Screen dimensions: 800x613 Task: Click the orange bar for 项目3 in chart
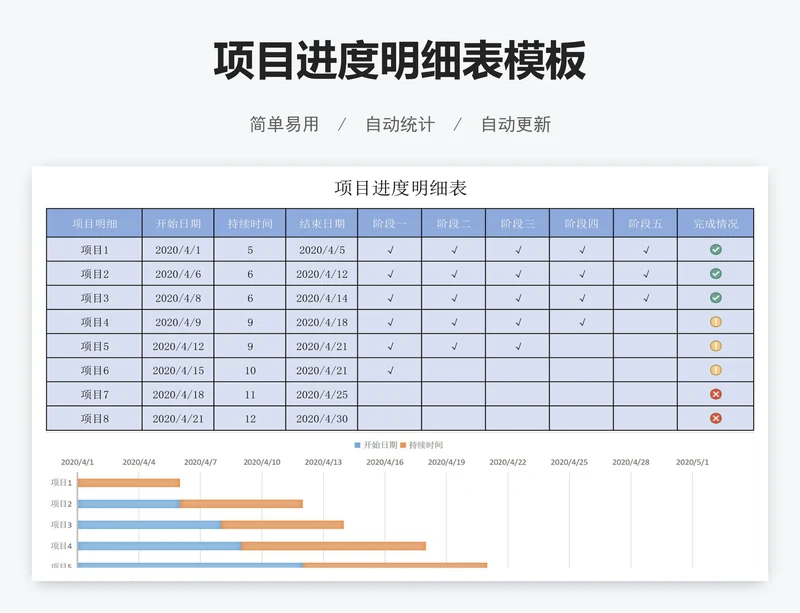click(282, 525)
